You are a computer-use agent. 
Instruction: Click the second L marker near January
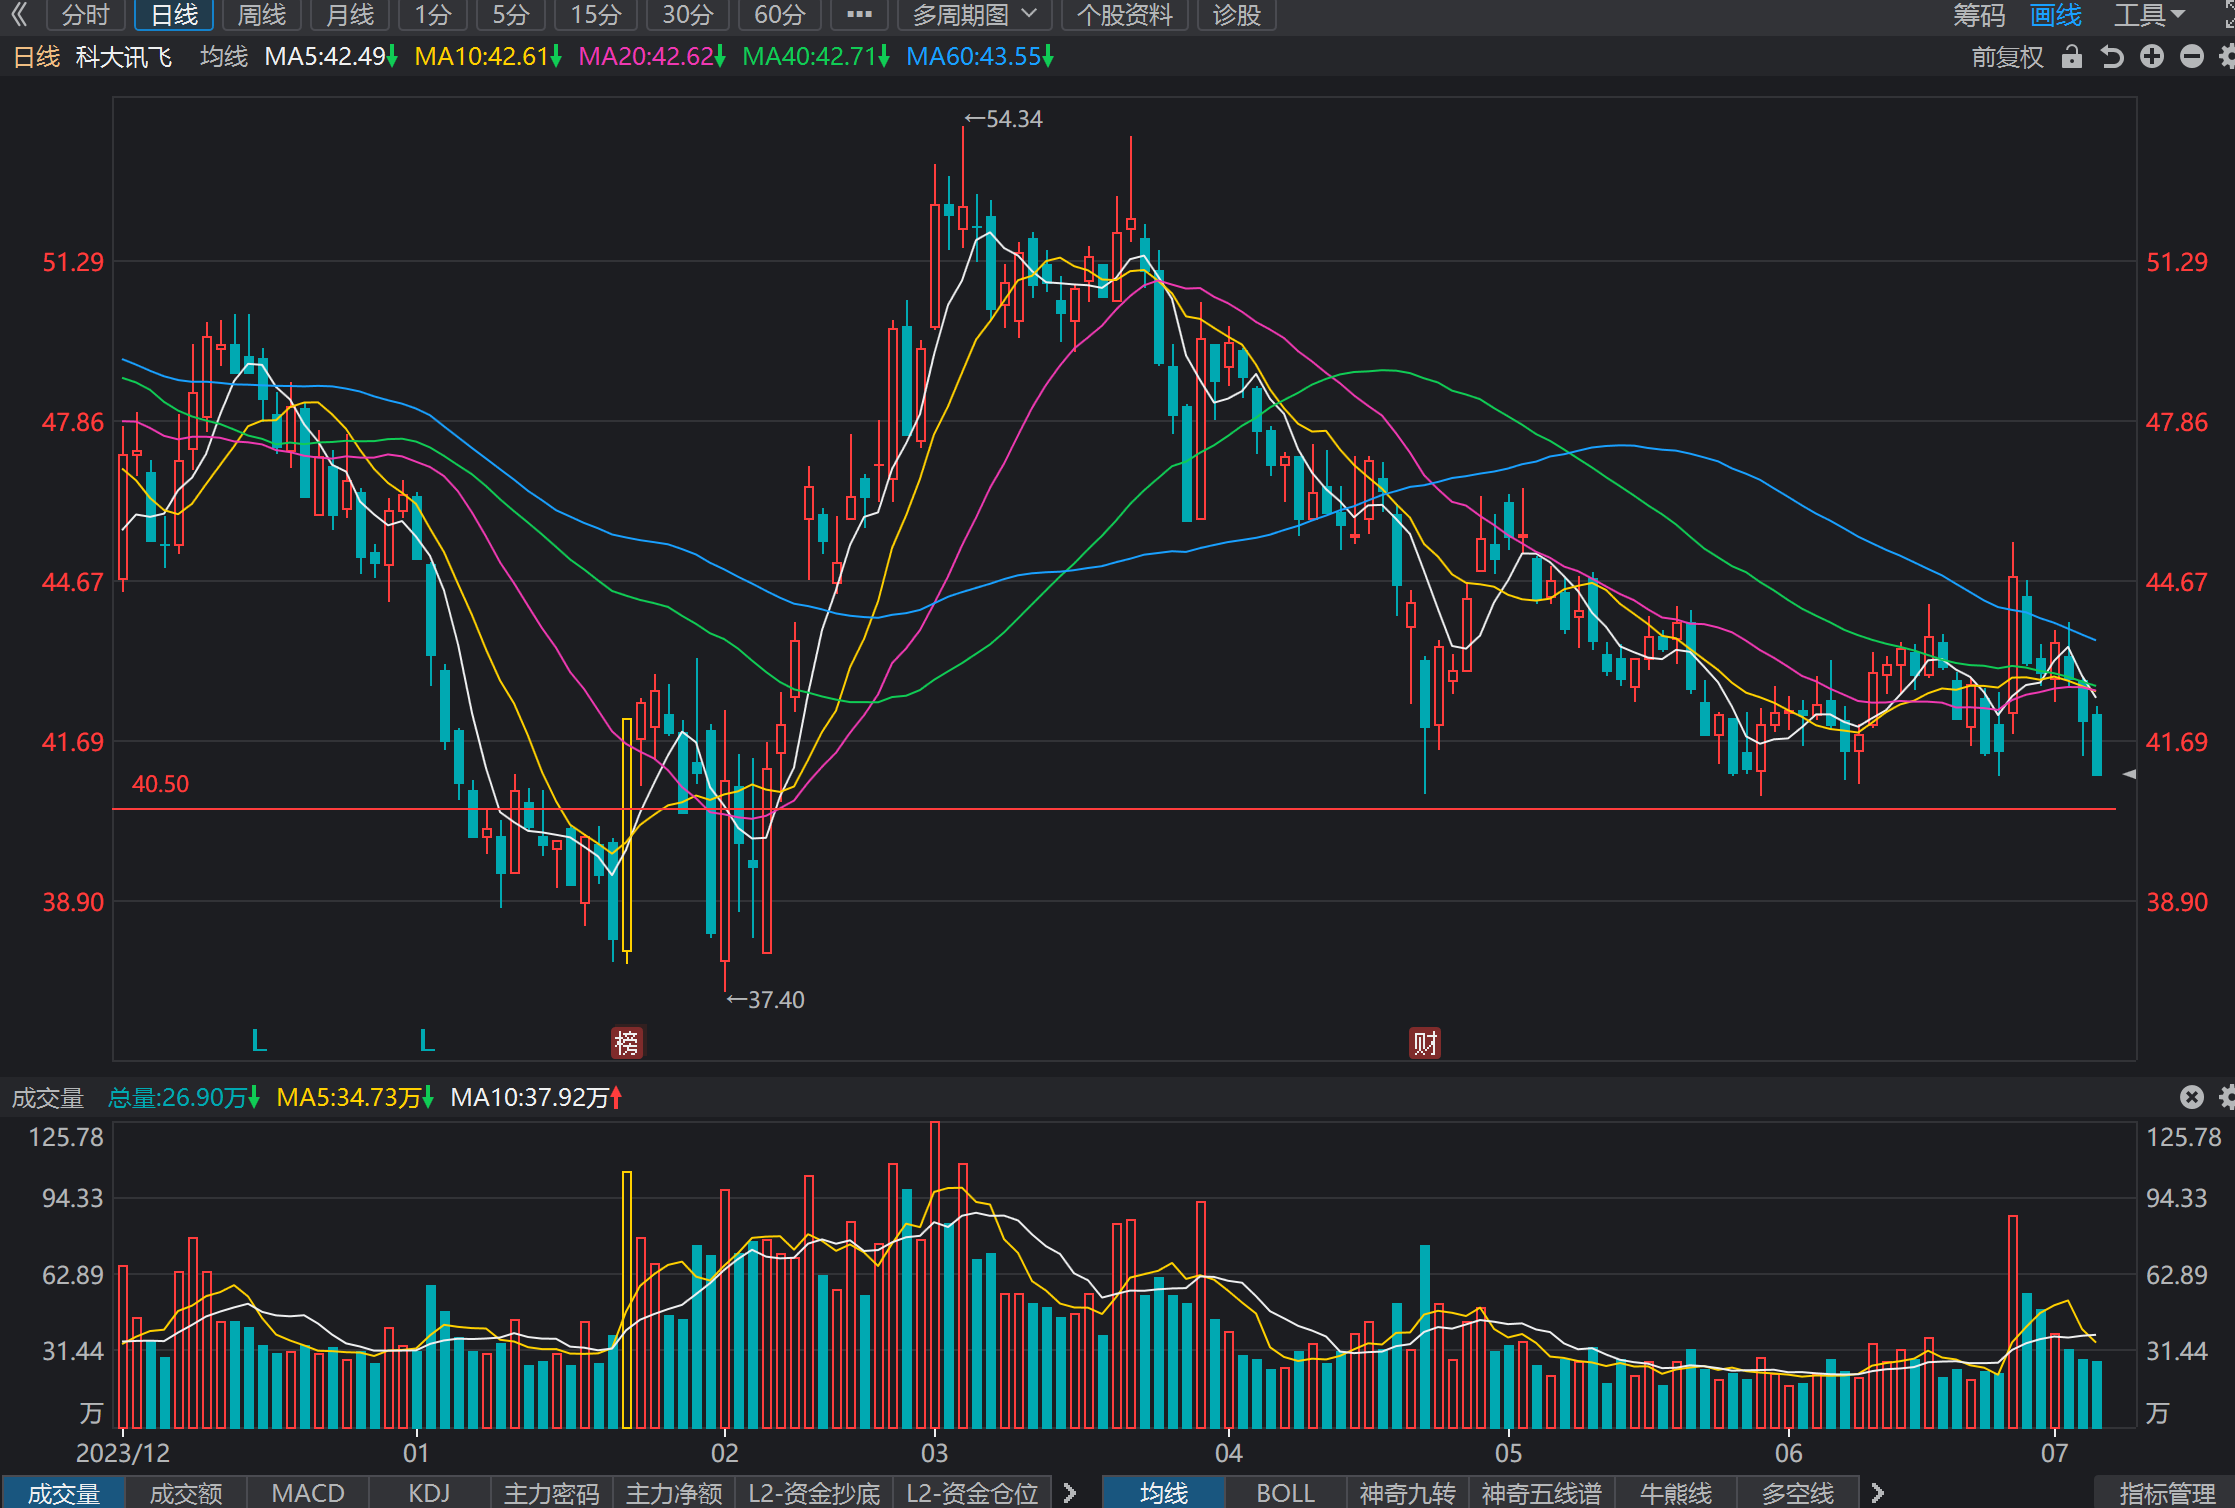pyautogui.click(x=427, y=1041)
